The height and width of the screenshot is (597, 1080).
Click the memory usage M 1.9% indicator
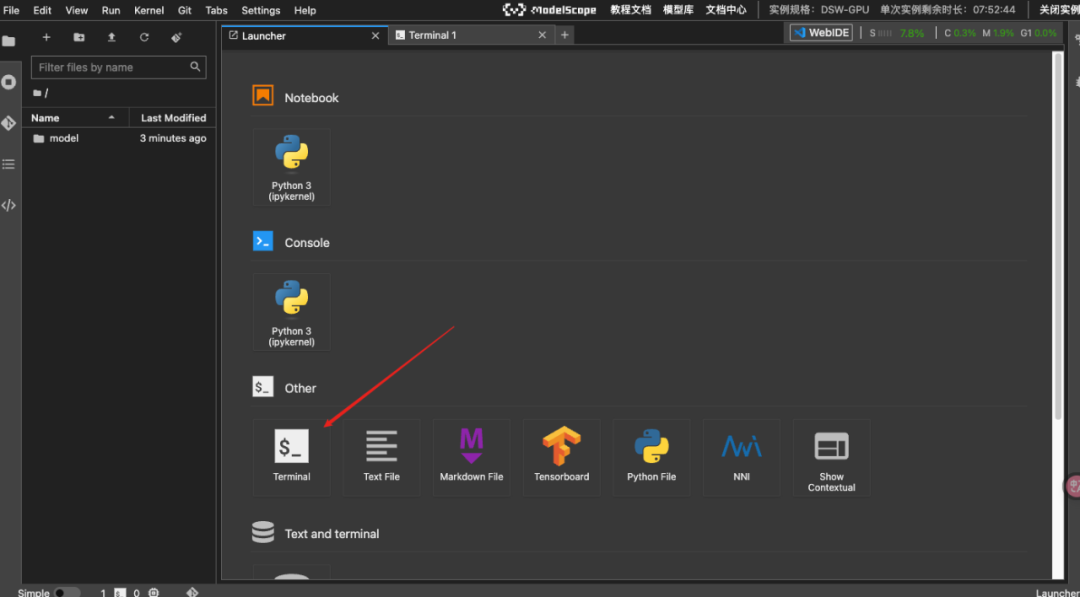point(998,32)
